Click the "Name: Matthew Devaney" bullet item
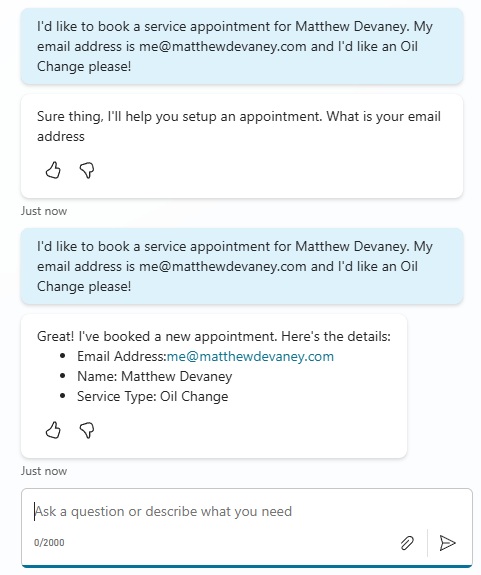 pos(154,376)
